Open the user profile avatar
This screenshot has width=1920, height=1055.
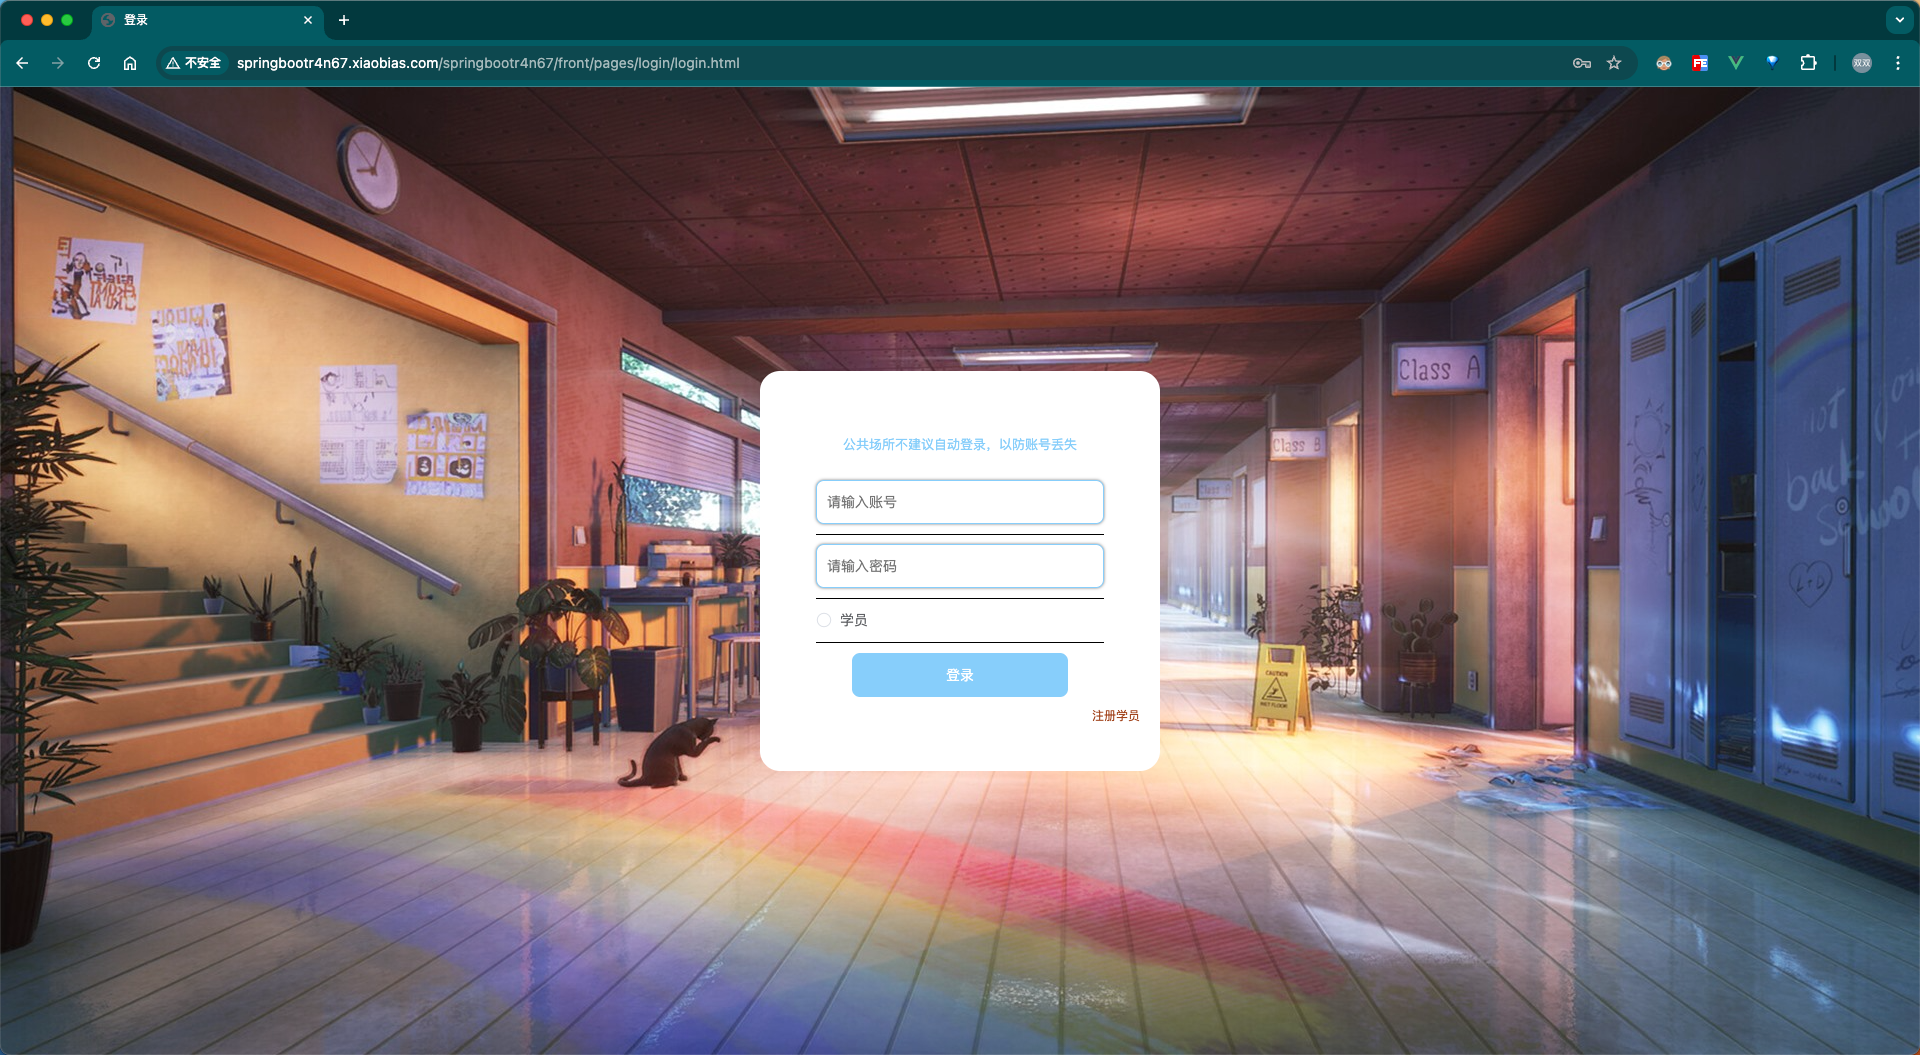point(1862,63)
